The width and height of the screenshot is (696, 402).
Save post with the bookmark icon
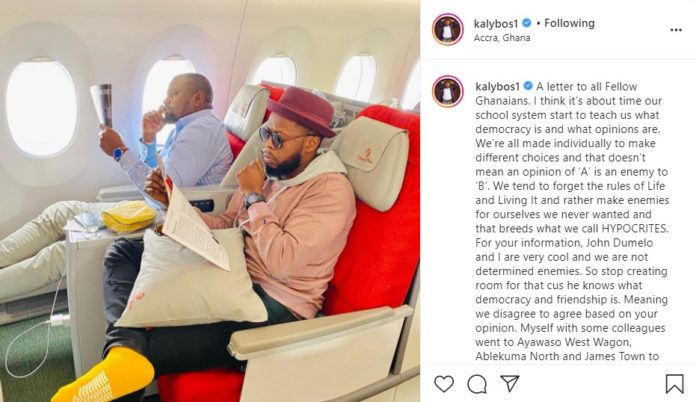coord(674,384)
